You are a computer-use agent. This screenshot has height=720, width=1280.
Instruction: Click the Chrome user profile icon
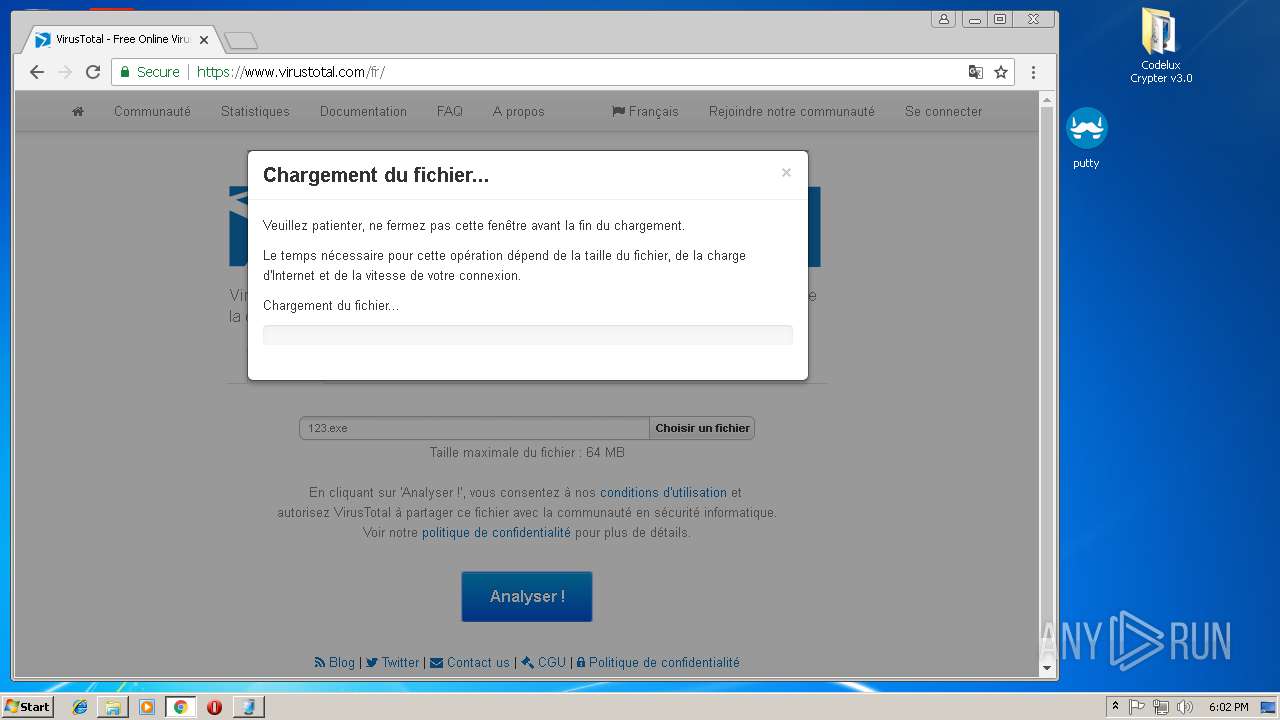click(943, 19)
